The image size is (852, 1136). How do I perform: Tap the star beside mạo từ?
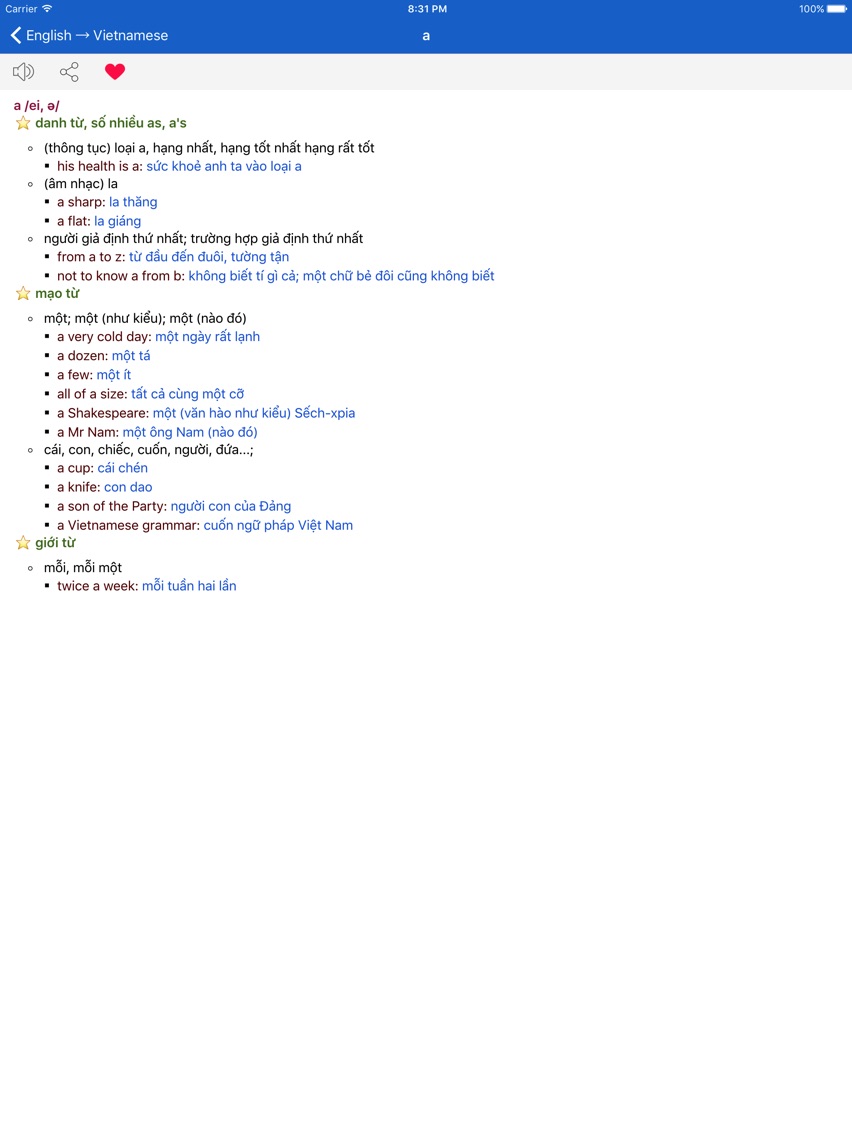[23, 293]
